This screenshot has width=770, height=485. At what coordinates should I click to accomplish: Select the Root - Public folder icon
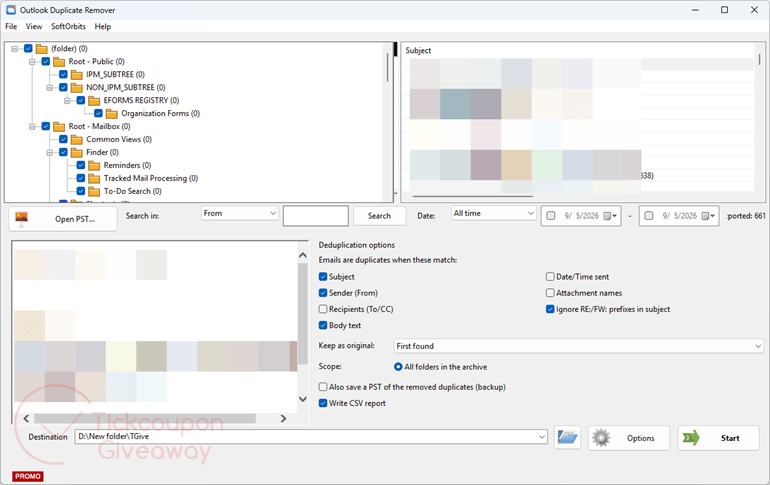point(59,61)
